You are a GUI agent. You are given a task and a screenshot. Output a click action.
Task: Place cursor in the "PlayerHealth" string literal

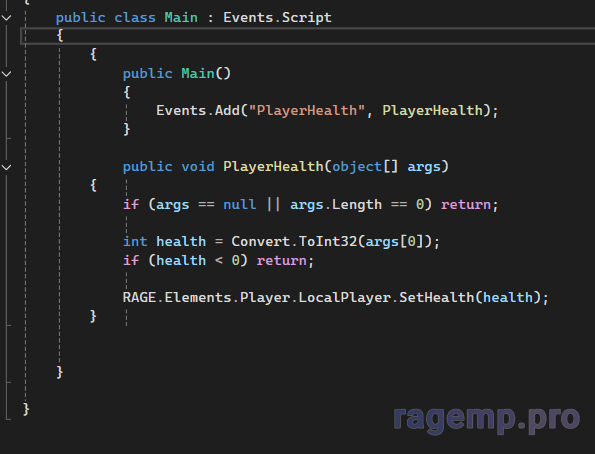307,110
